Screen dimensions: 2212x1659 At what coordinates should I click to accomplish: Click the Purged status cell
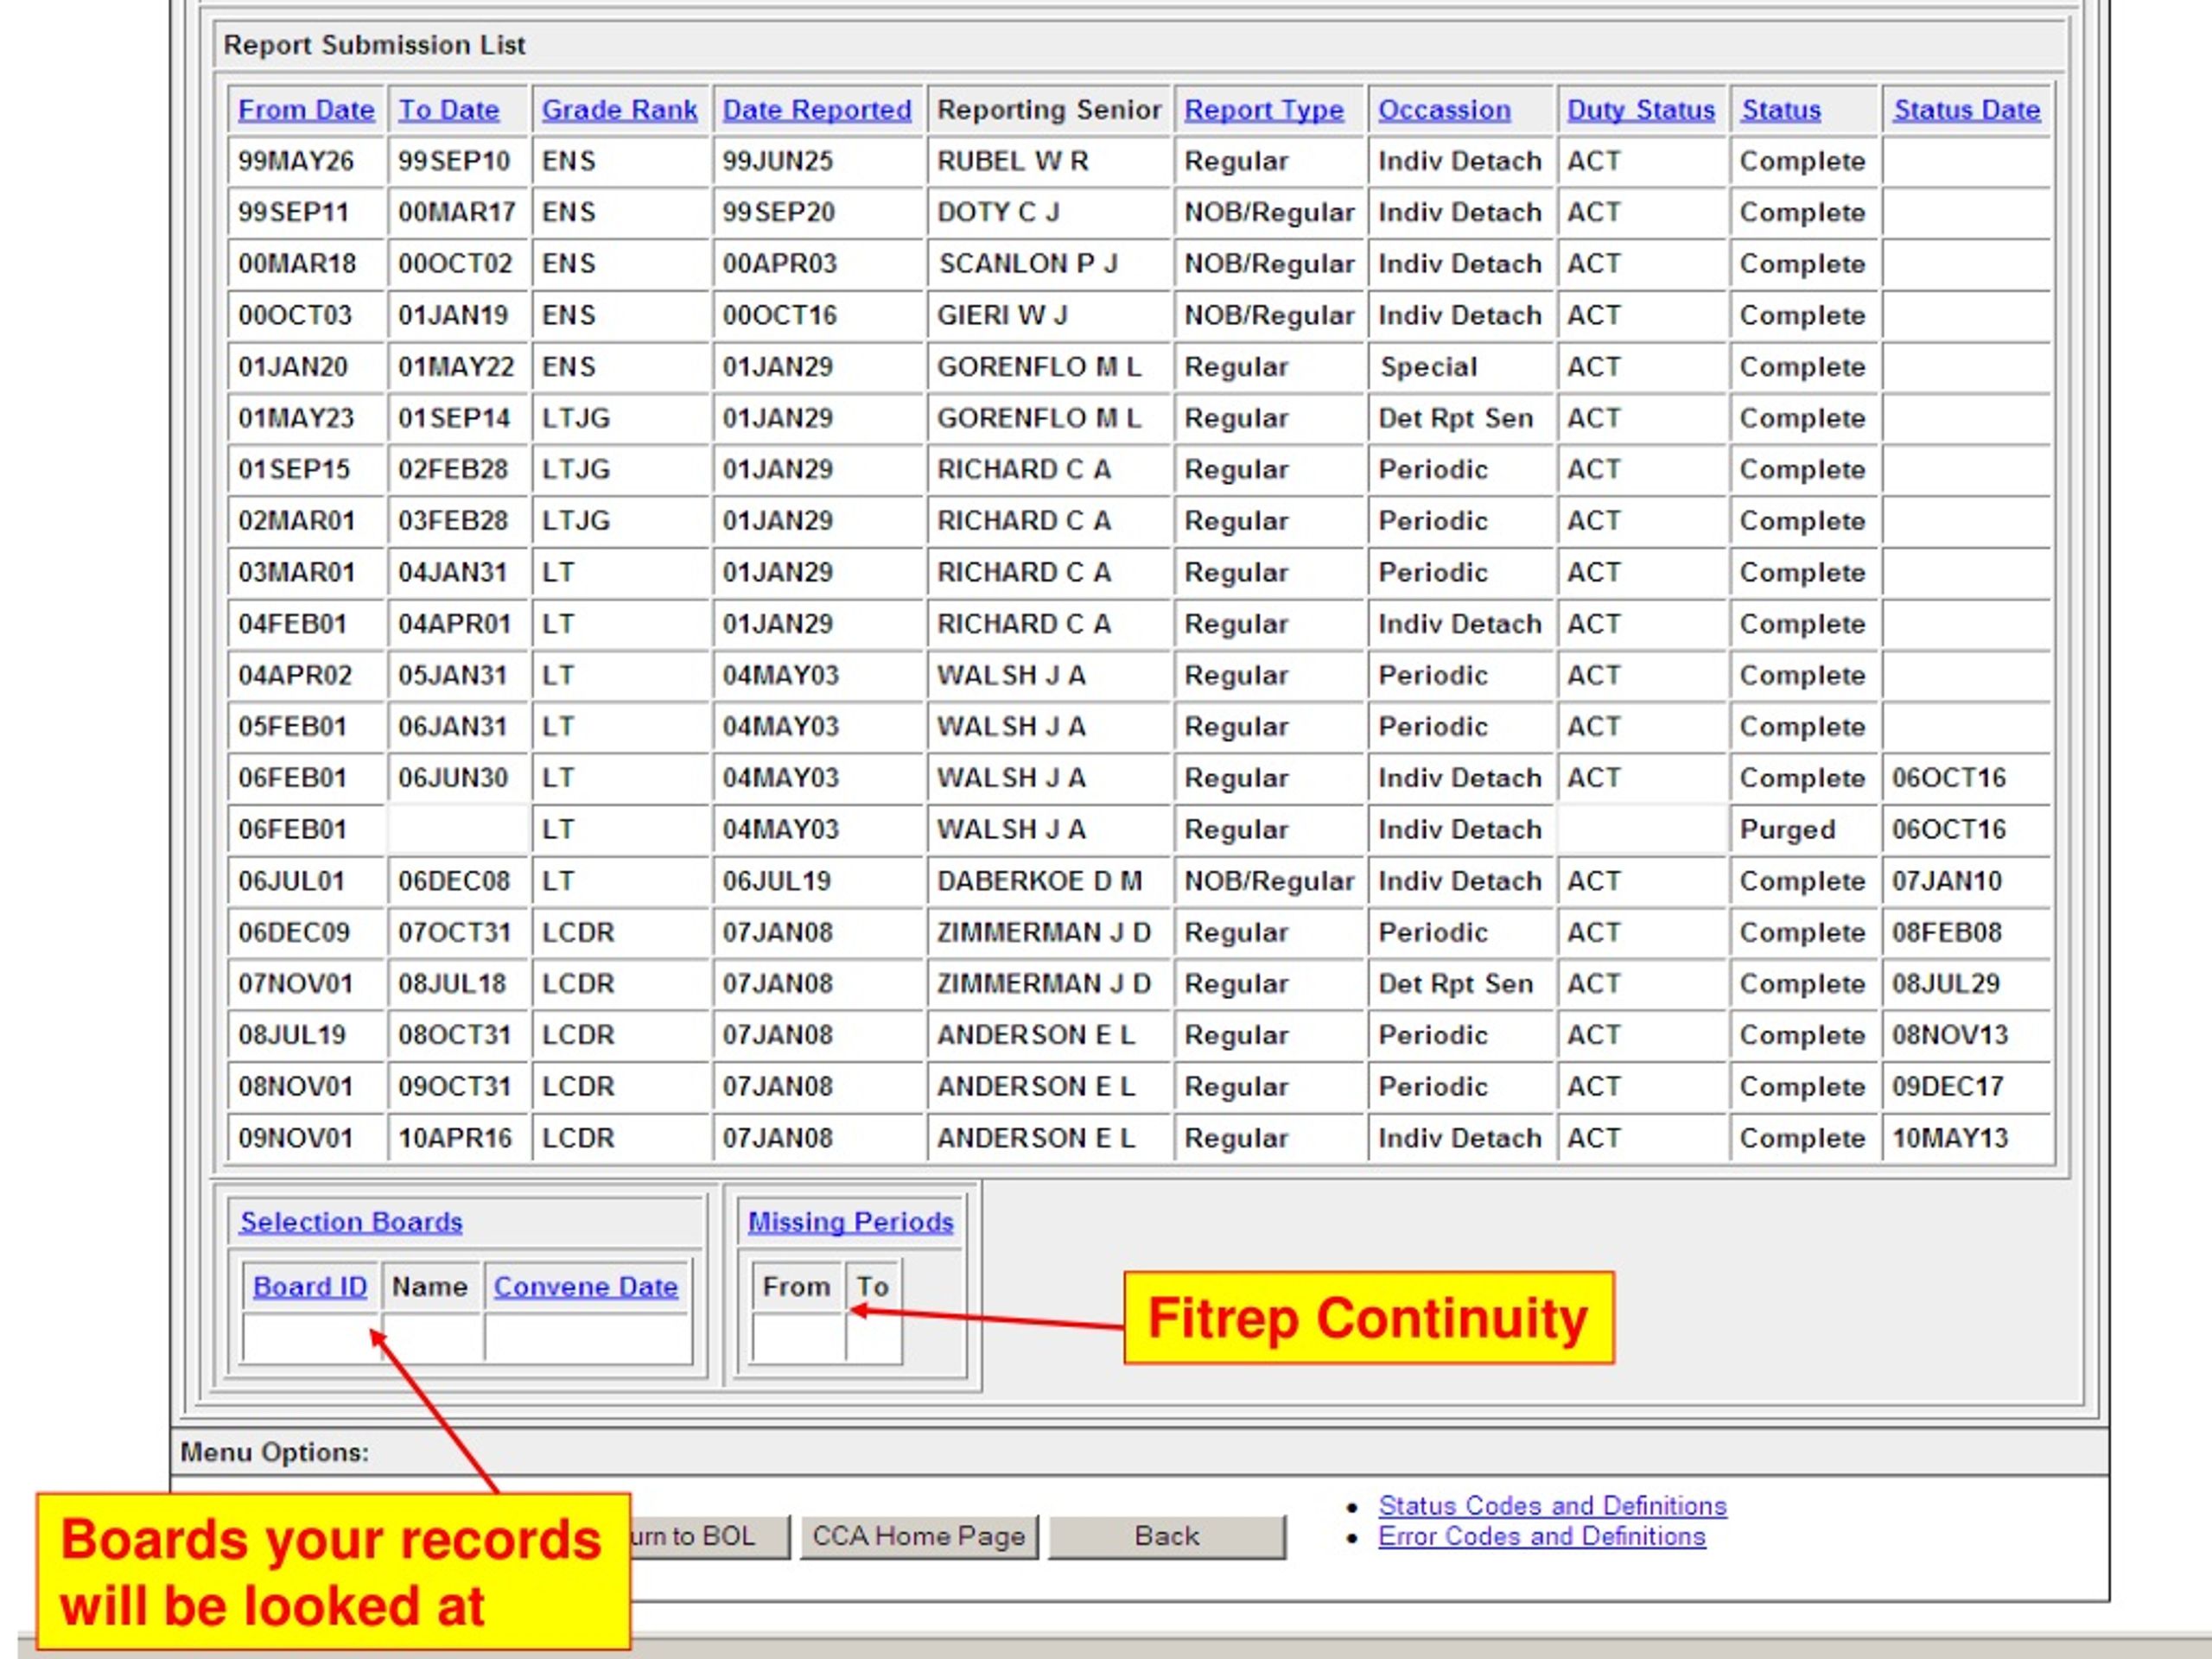point(1804,829)
